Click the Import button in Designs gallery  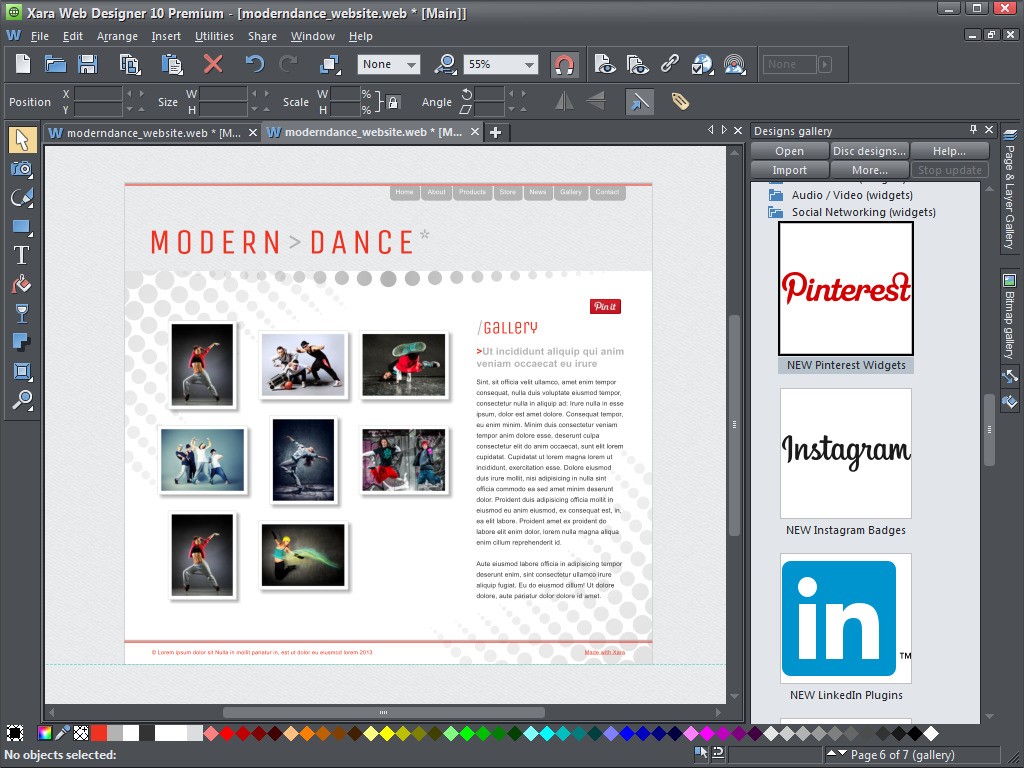789,170
